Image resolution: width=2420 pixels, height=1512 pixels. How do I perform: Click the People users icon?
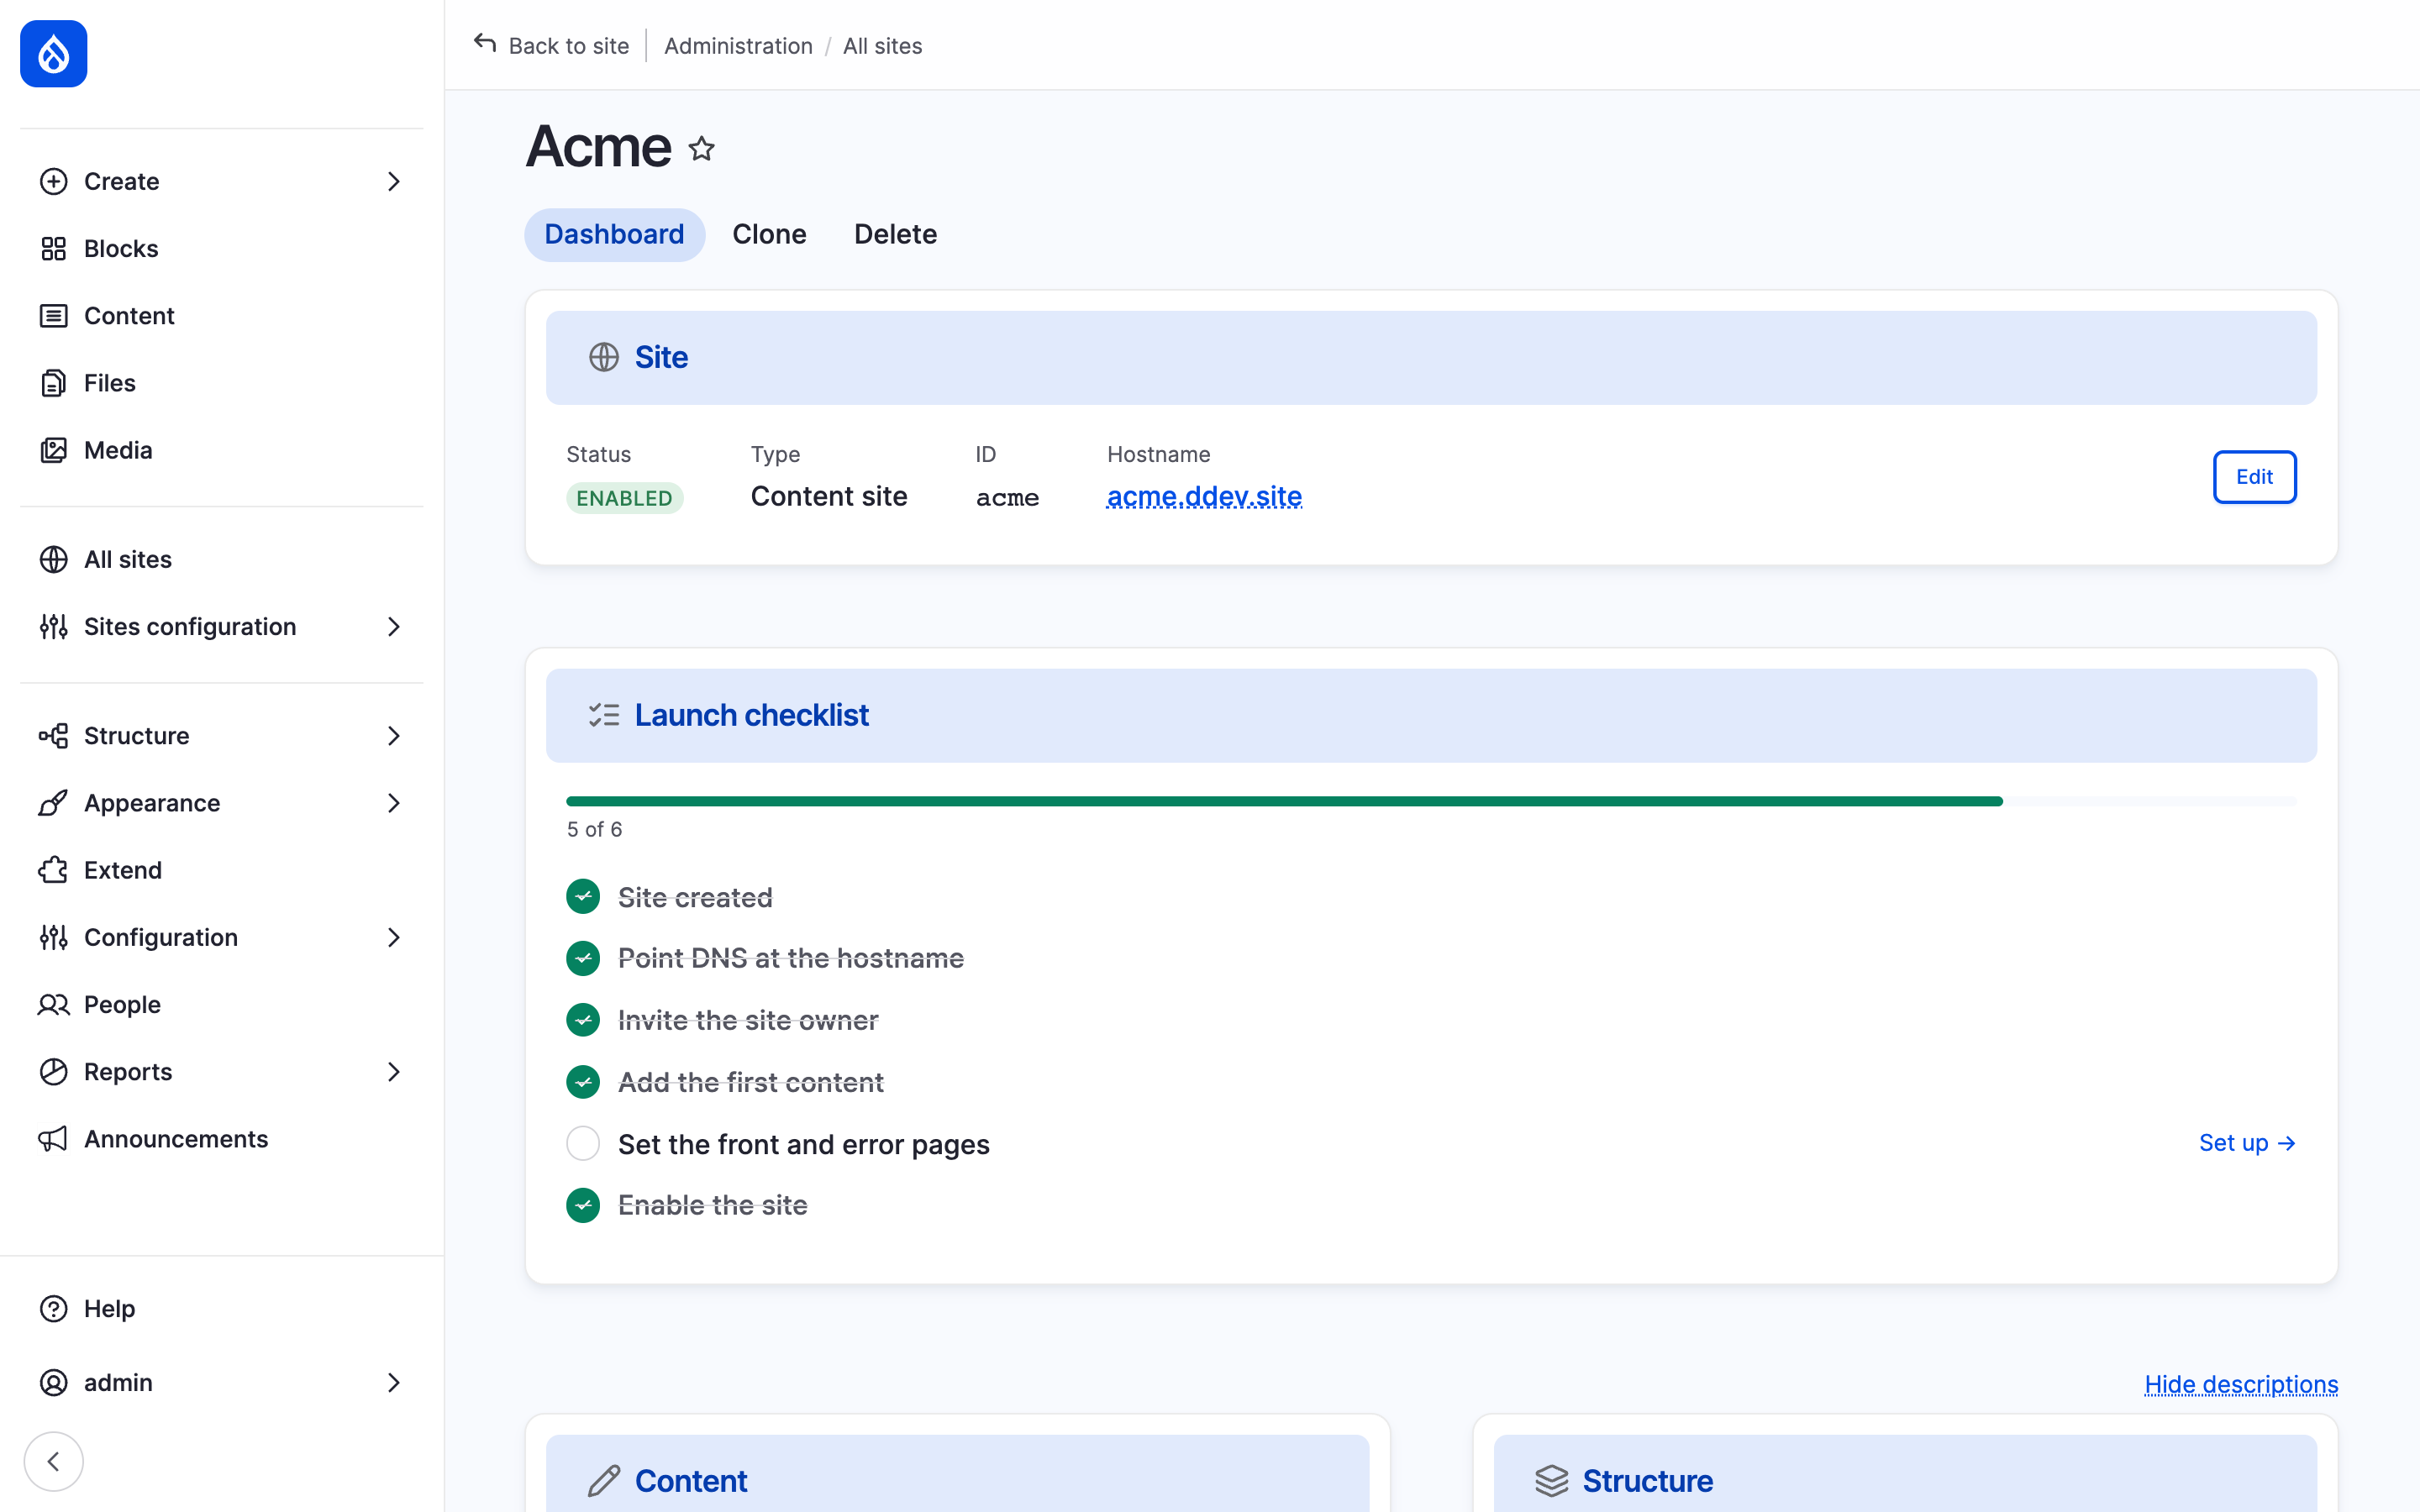[54, 1004]
